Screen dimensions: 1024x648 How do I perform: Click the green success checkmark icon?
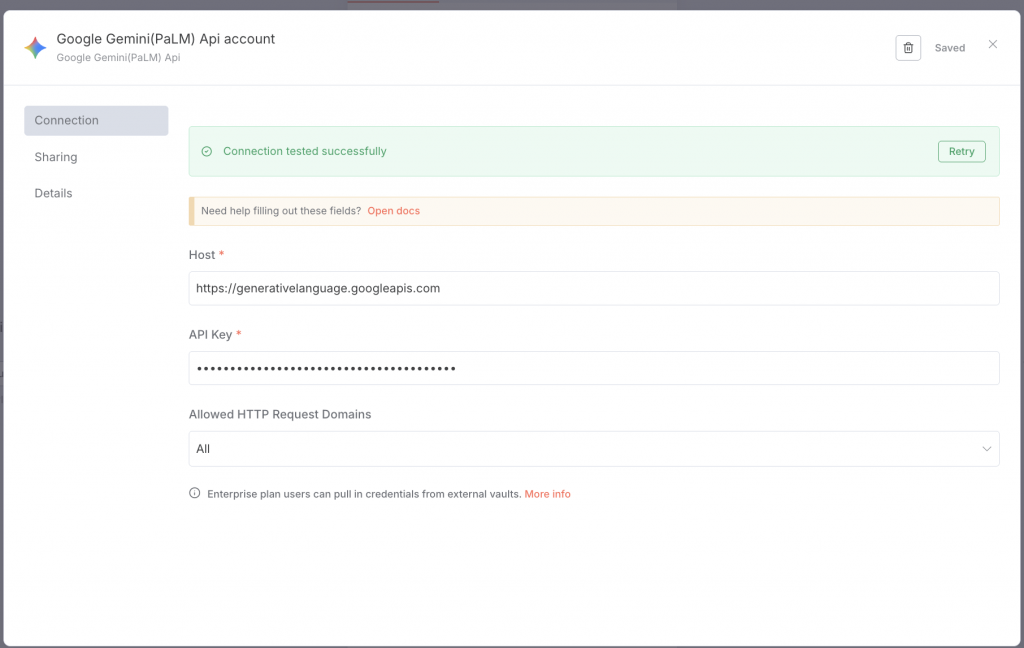206,152
